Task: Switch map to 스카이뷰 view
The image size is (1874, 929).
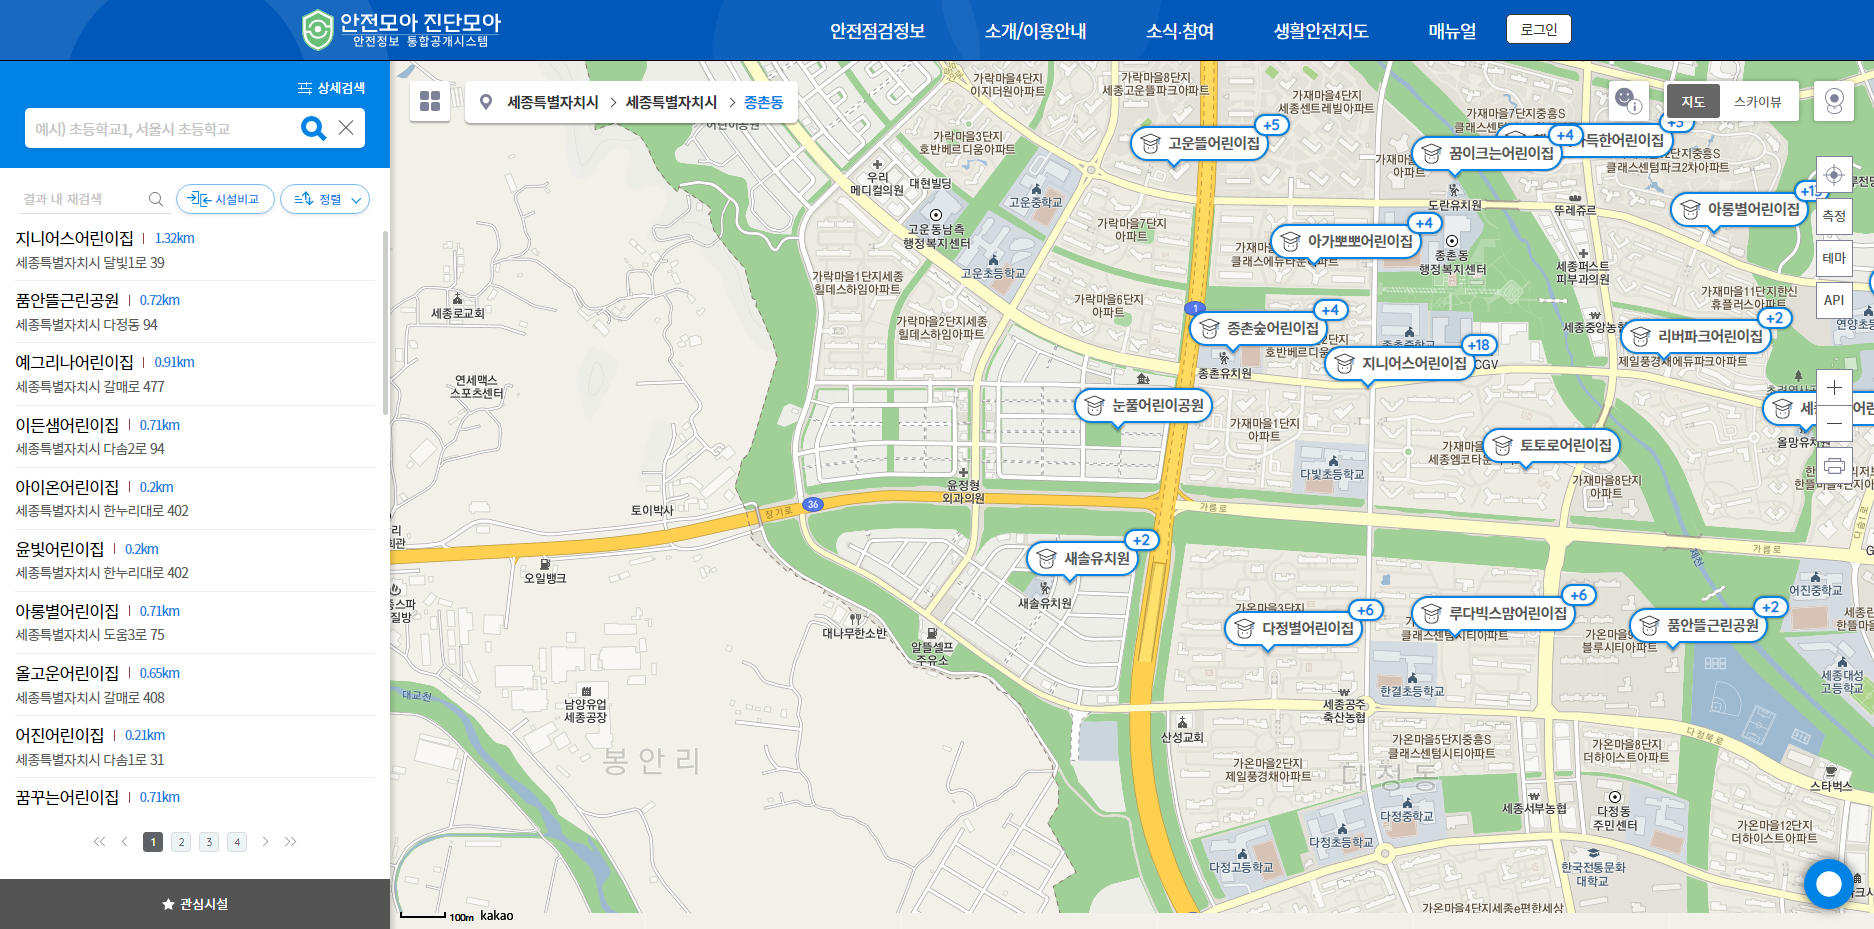Action: click(1757, 101)
